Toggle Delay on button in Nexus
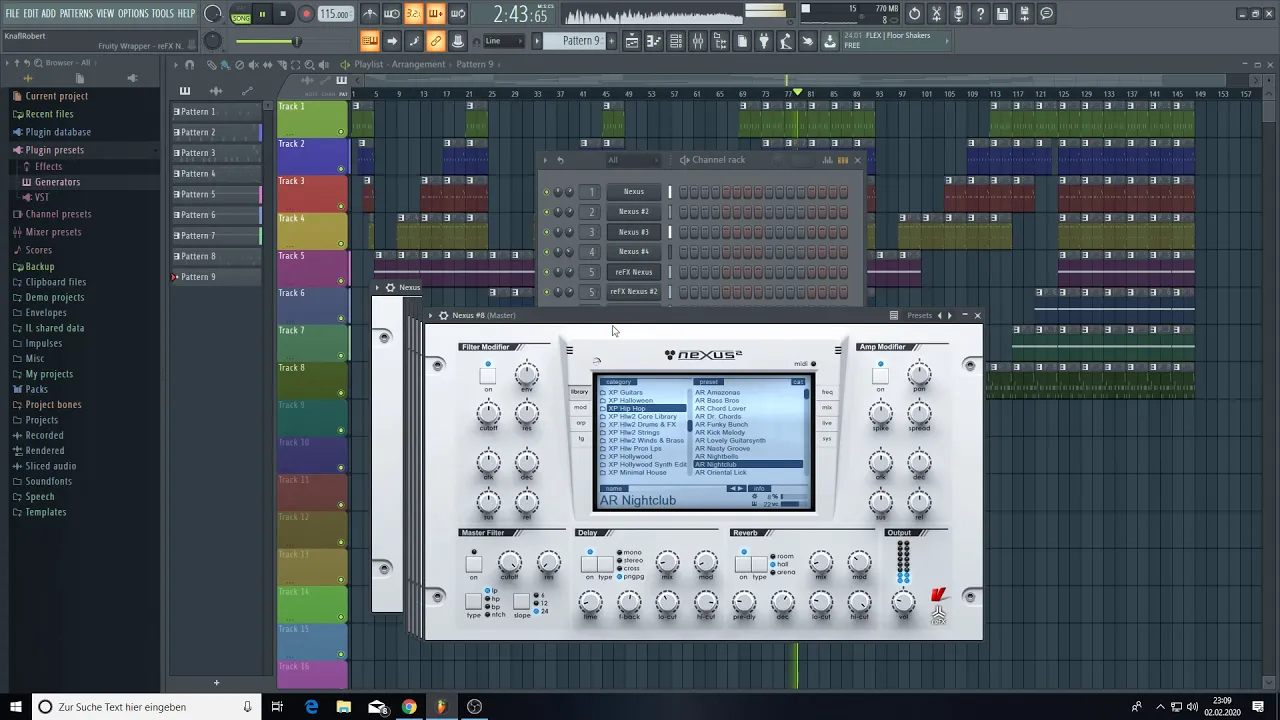This screenshot has width=1280, height=720. point(590,565)
